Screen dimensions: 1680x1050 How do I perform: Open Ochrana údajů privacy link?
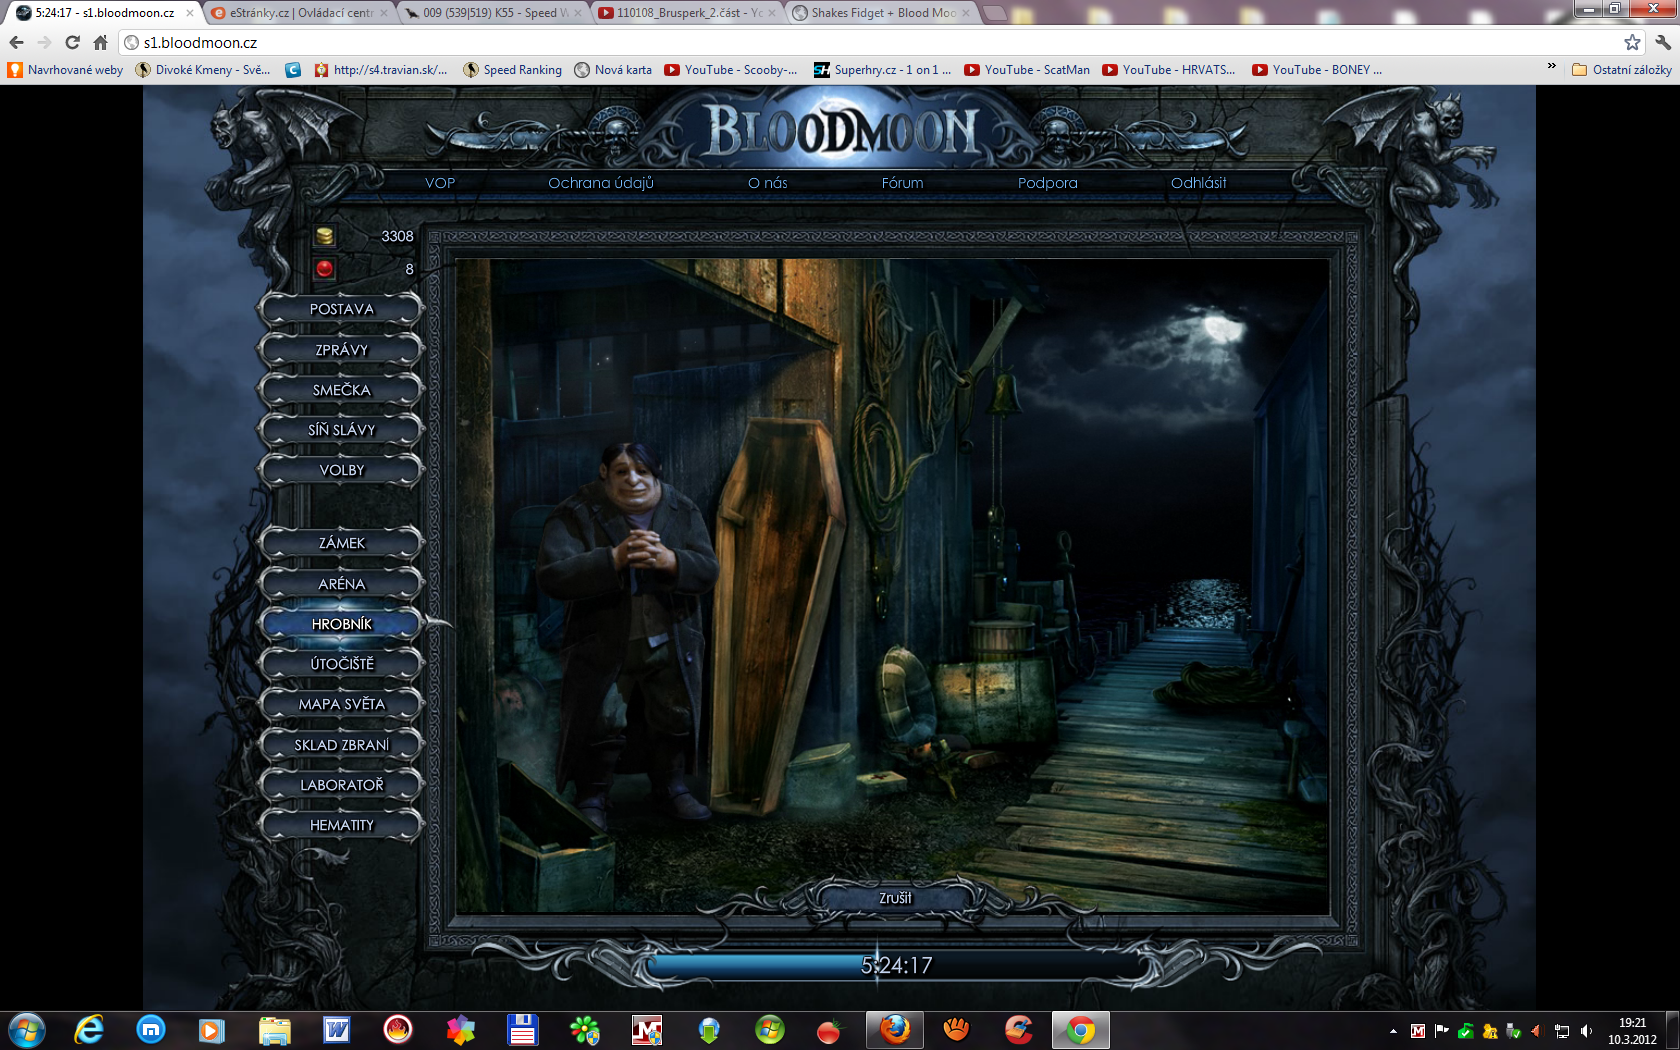[601, 183]
